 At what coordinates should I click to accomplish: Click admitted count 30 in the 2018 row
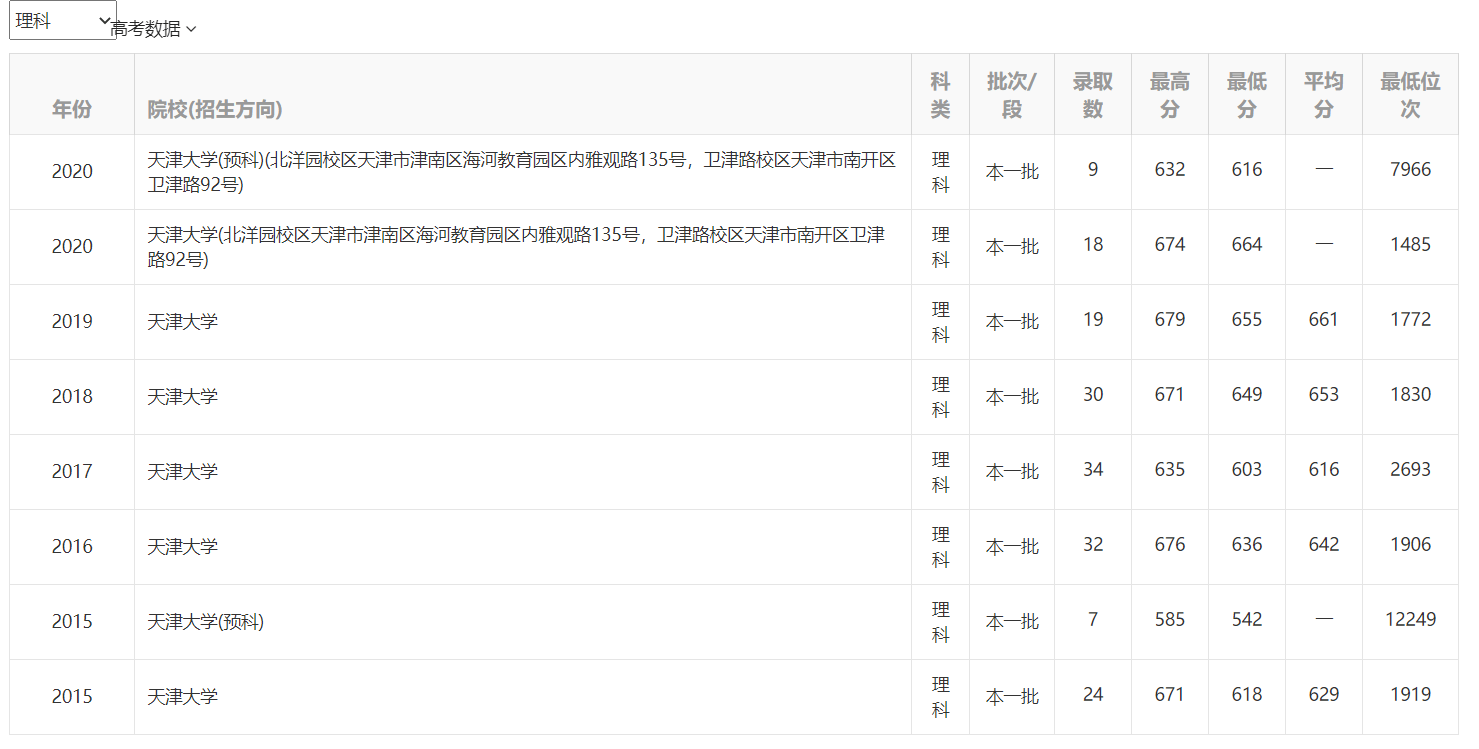(1093, 394)
